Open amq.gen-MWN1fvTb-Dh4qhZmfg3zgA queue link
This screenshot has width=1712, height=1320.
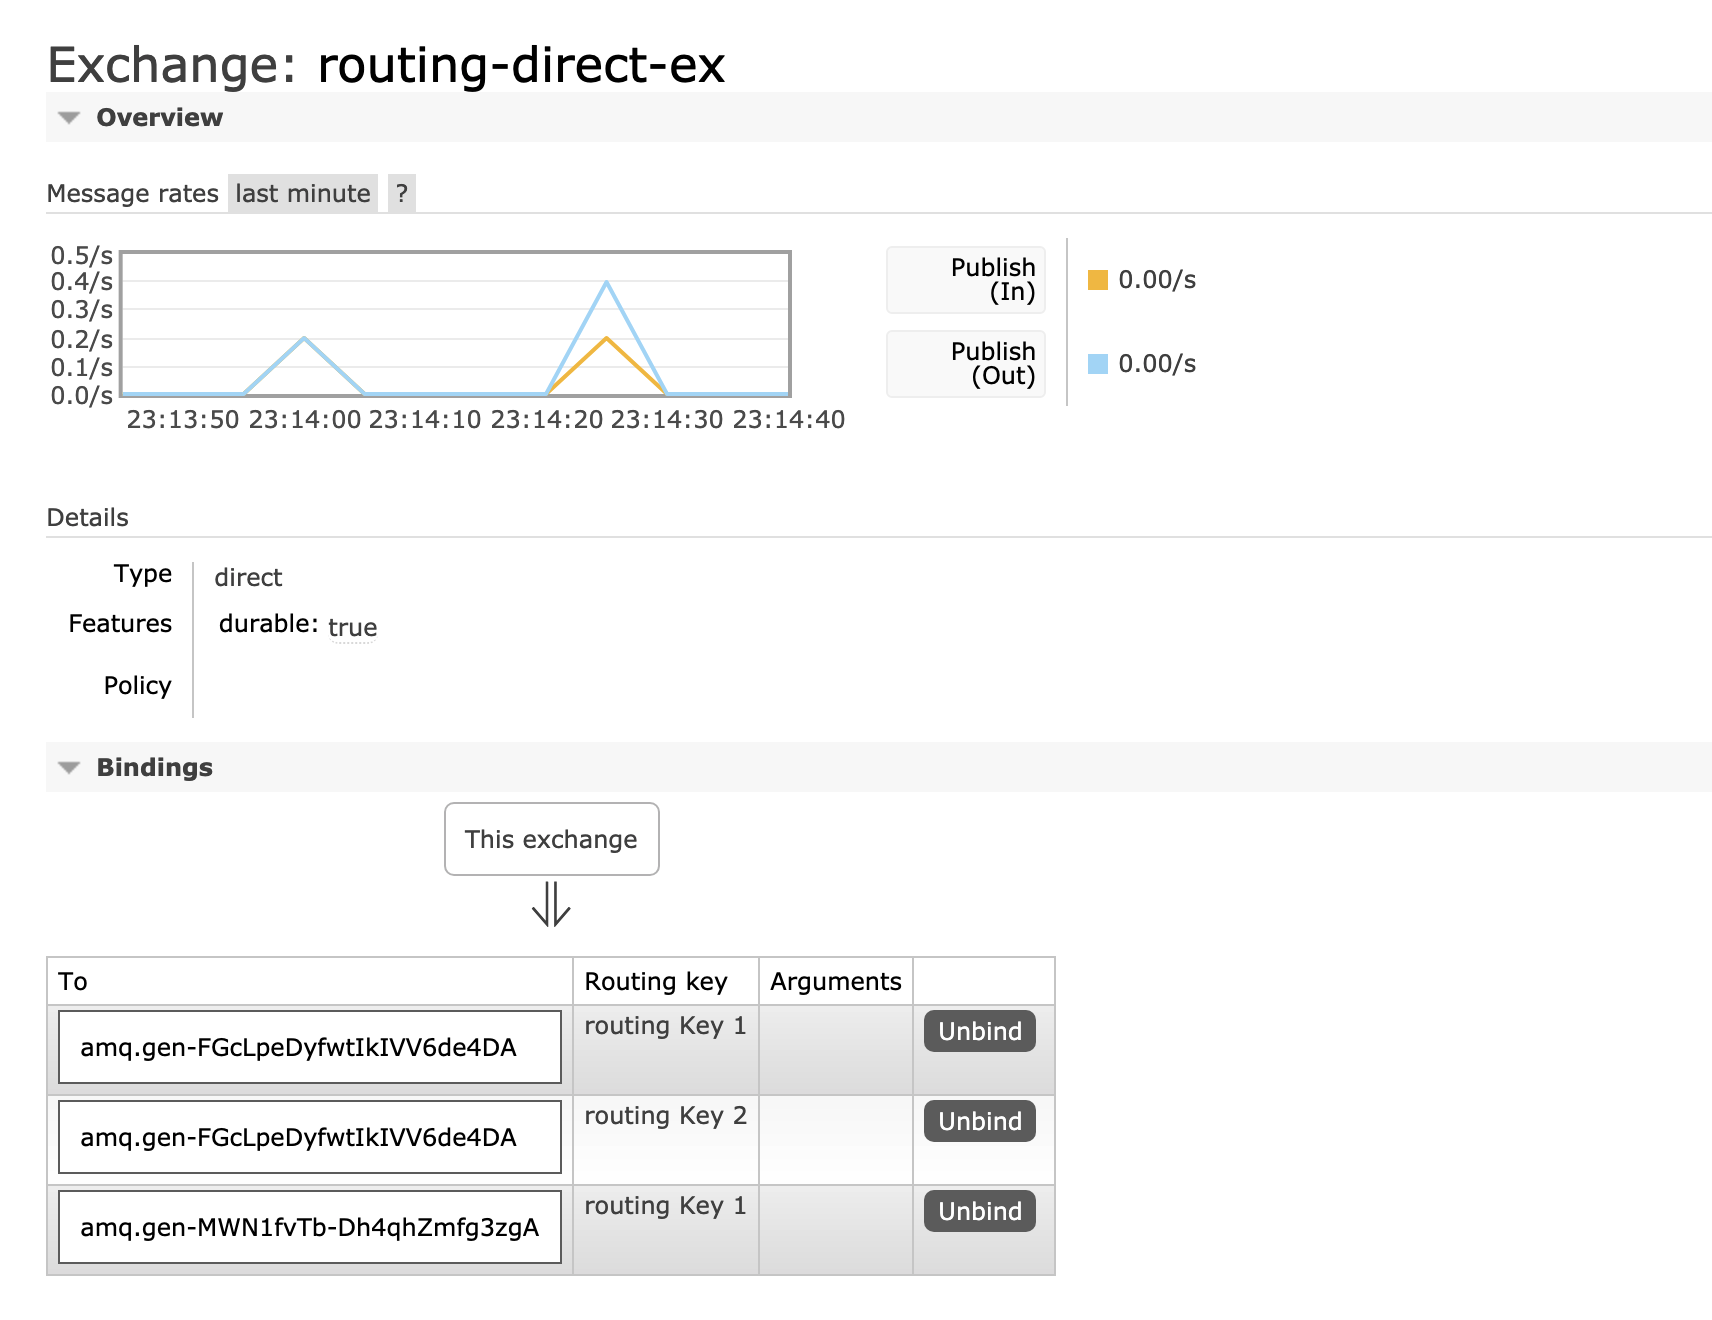tap(309, 1227)
